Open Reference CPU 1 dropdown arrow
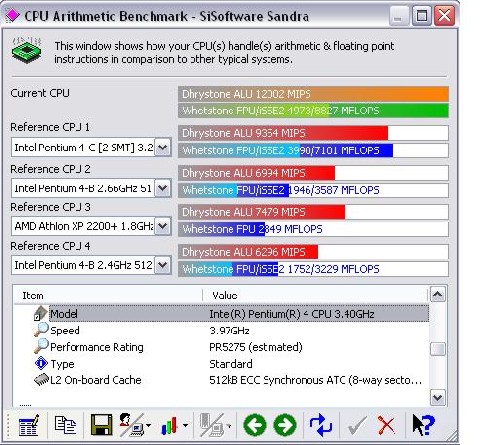Screen dimensions: 499x445 [x=163, y=147]
